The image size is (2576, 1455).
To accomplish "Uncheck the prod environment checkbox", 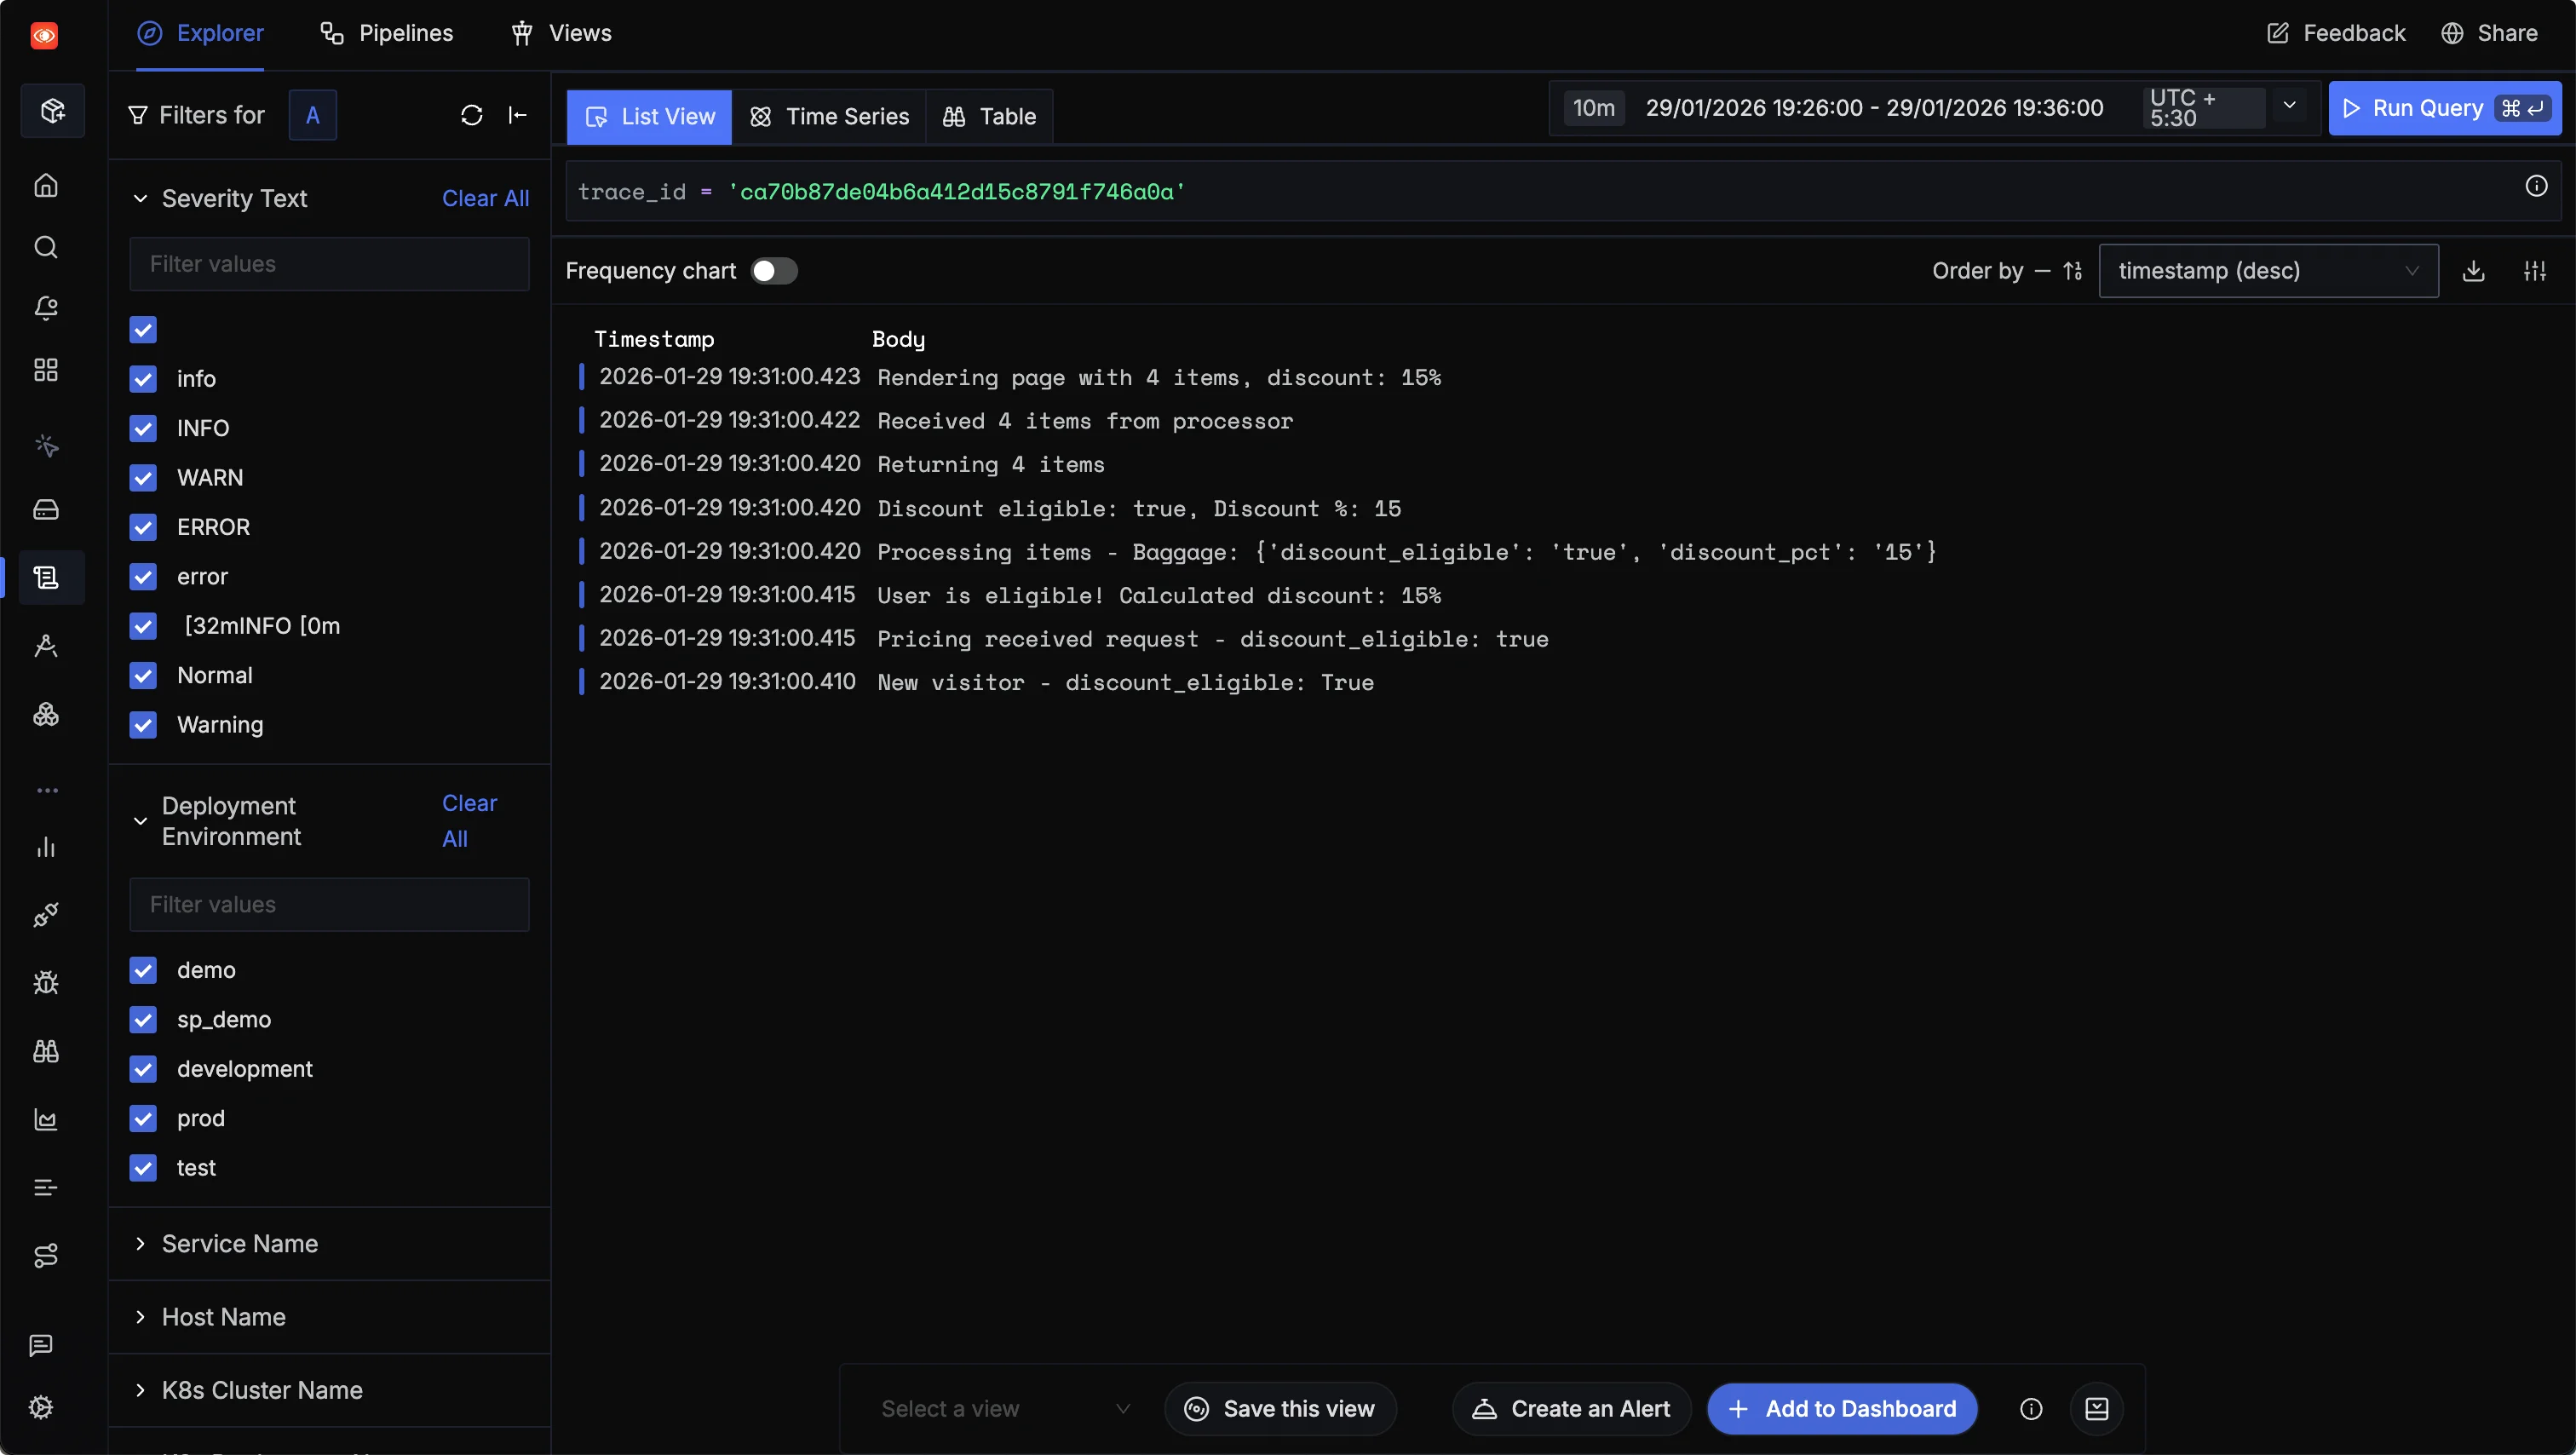I will (143, 1118).
